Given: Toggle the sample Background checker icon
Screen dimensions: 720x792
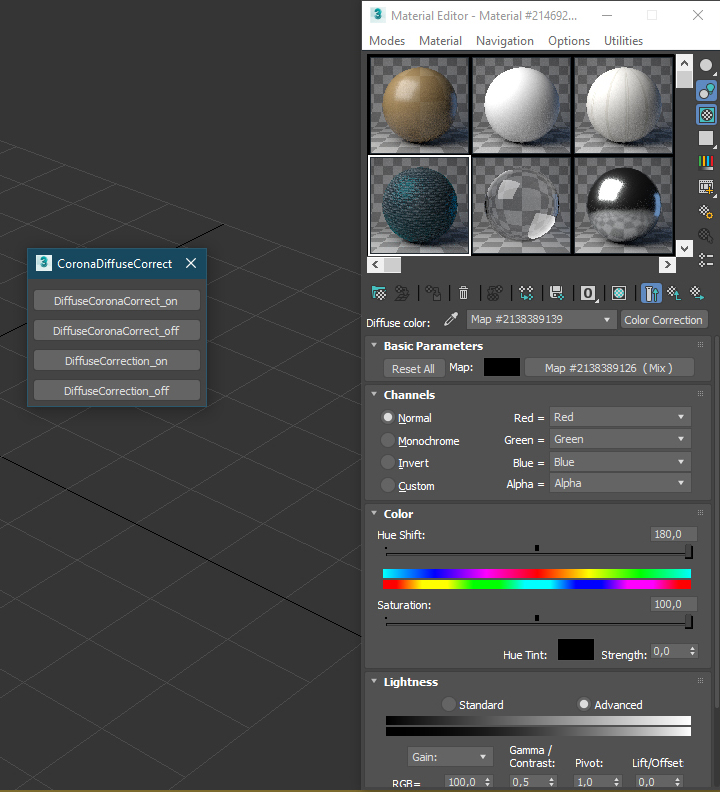Looking at the screenshot, I should tap(706, 115).
